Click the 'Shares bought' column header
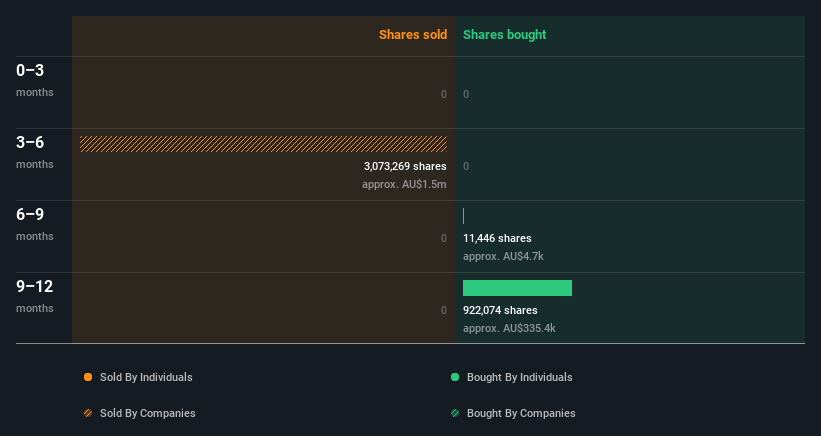821x436 pixels. tap(505, 35)
